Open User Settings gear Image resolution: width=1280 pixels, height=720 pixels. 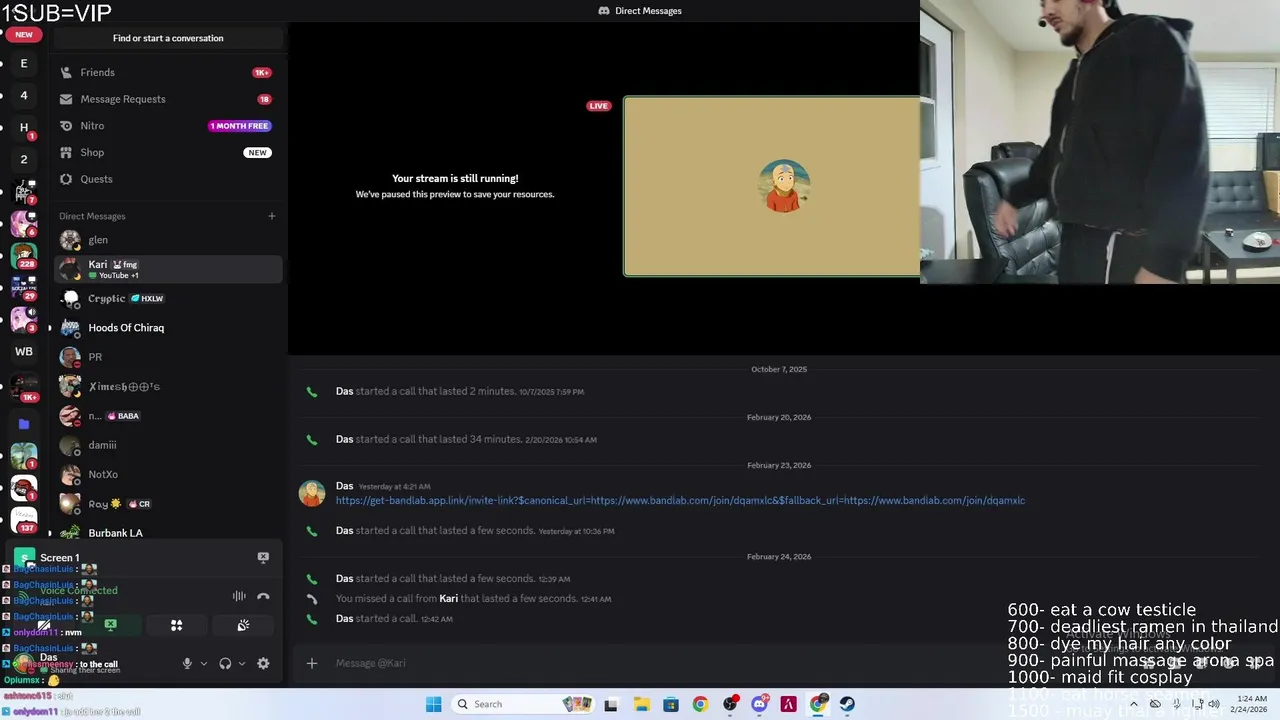(263, 663)
